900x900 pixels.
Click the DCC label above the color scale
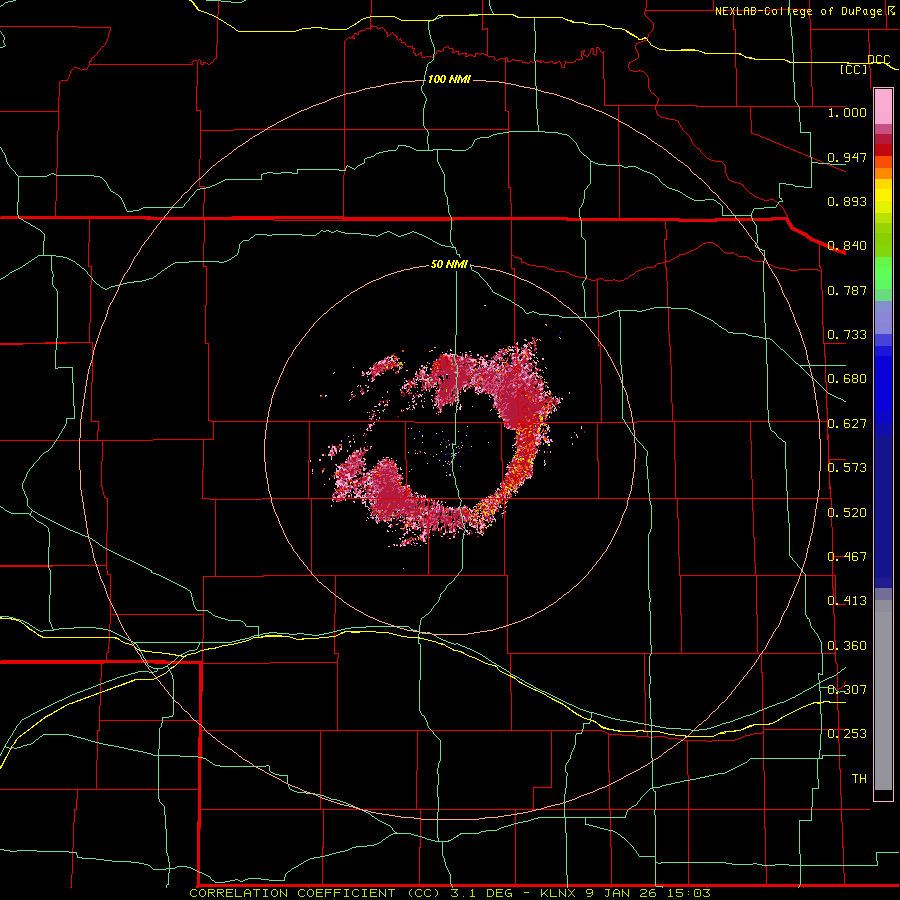pos(879,60)
